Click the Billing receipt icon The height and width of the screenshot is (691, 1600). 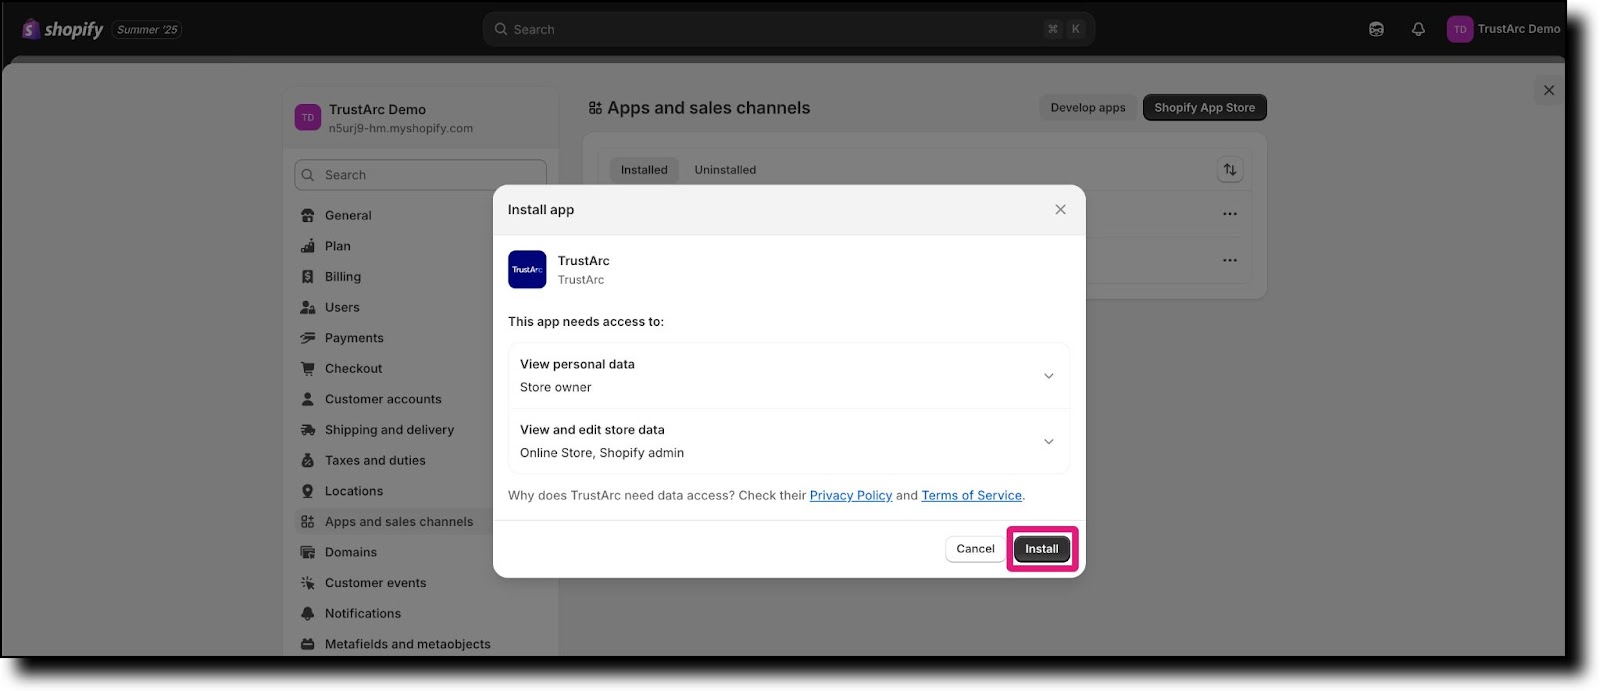(308, 277)
